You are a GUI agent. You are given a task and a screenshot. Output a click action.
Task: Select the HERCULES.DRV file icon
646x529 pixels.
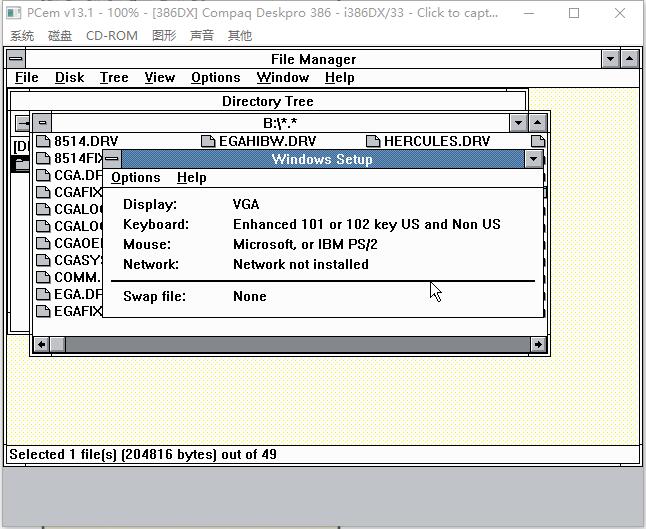pyautogui.click(x=373, y=141)
